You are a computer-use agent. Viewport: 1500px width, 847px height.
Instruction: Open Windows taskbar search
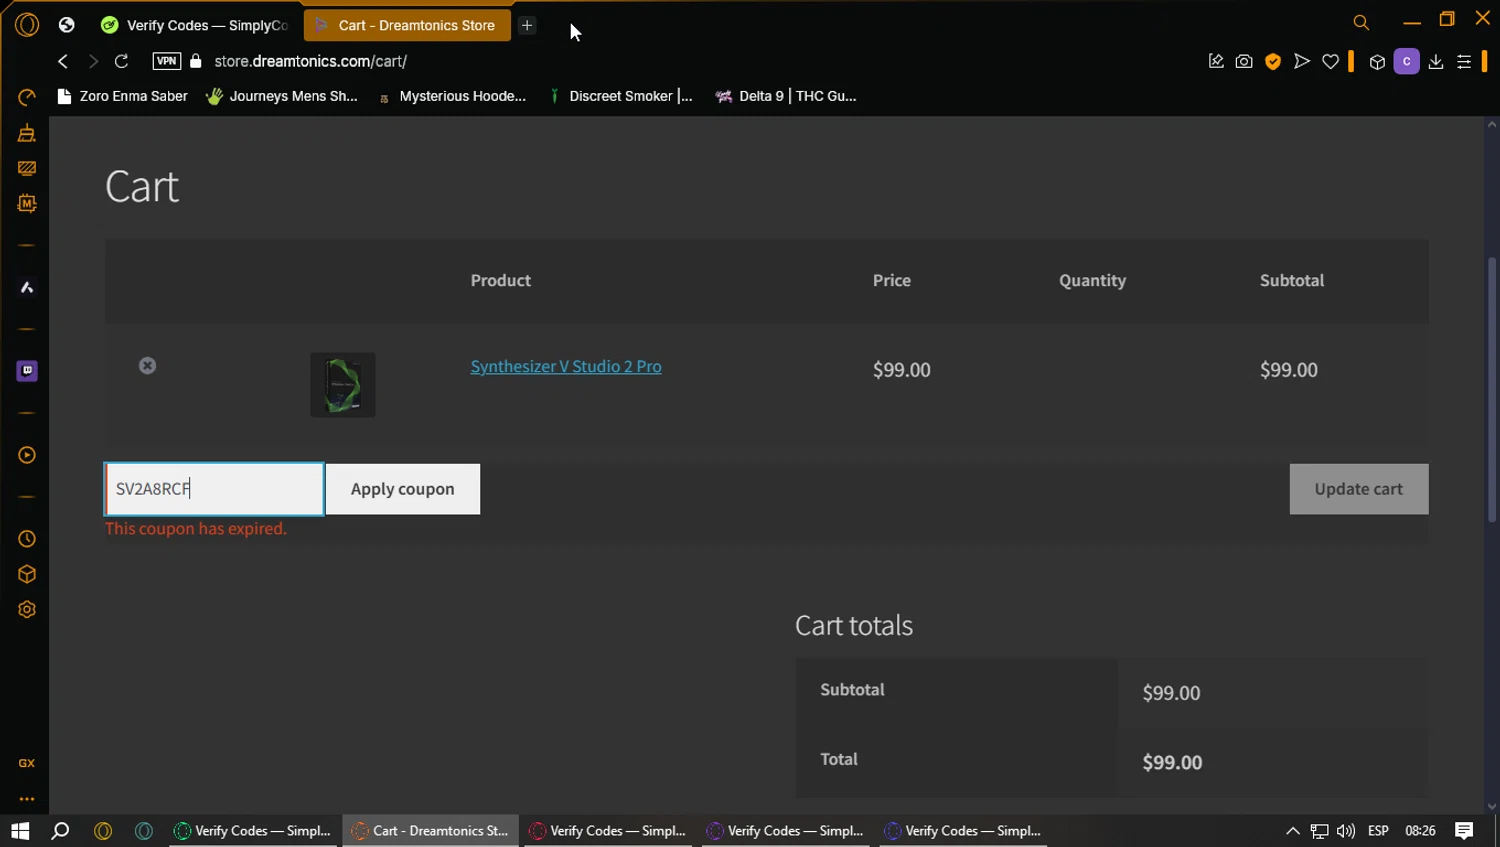pyautogui.click(x=60, y=831)
